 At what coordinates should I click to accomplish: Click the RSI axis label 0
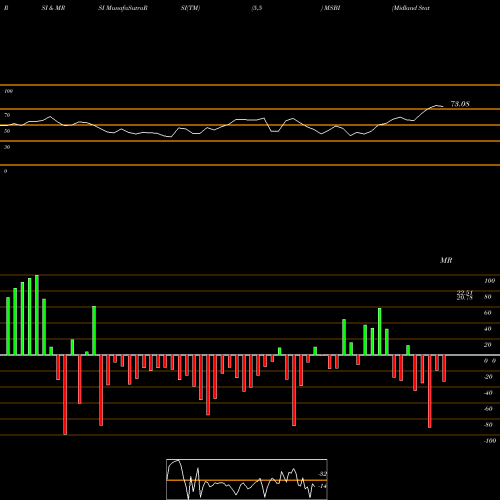[x=5, y=171]
